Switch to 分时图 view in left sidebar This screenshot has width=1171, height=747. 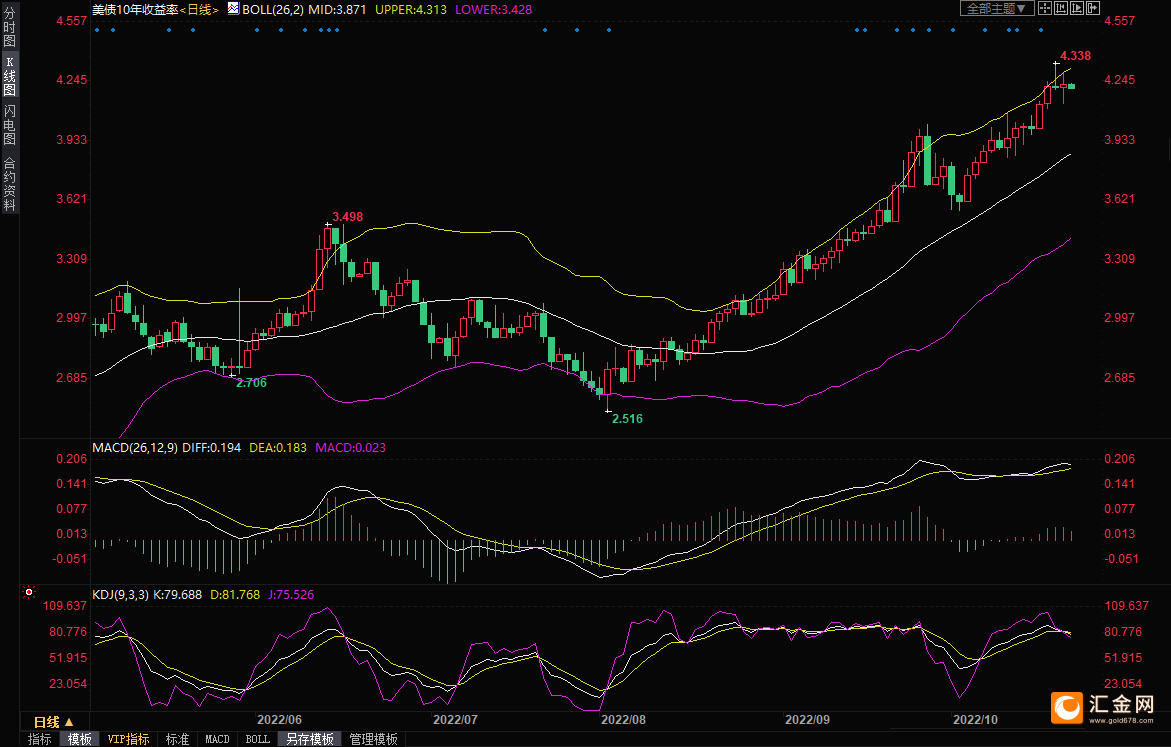pos(9,34)
